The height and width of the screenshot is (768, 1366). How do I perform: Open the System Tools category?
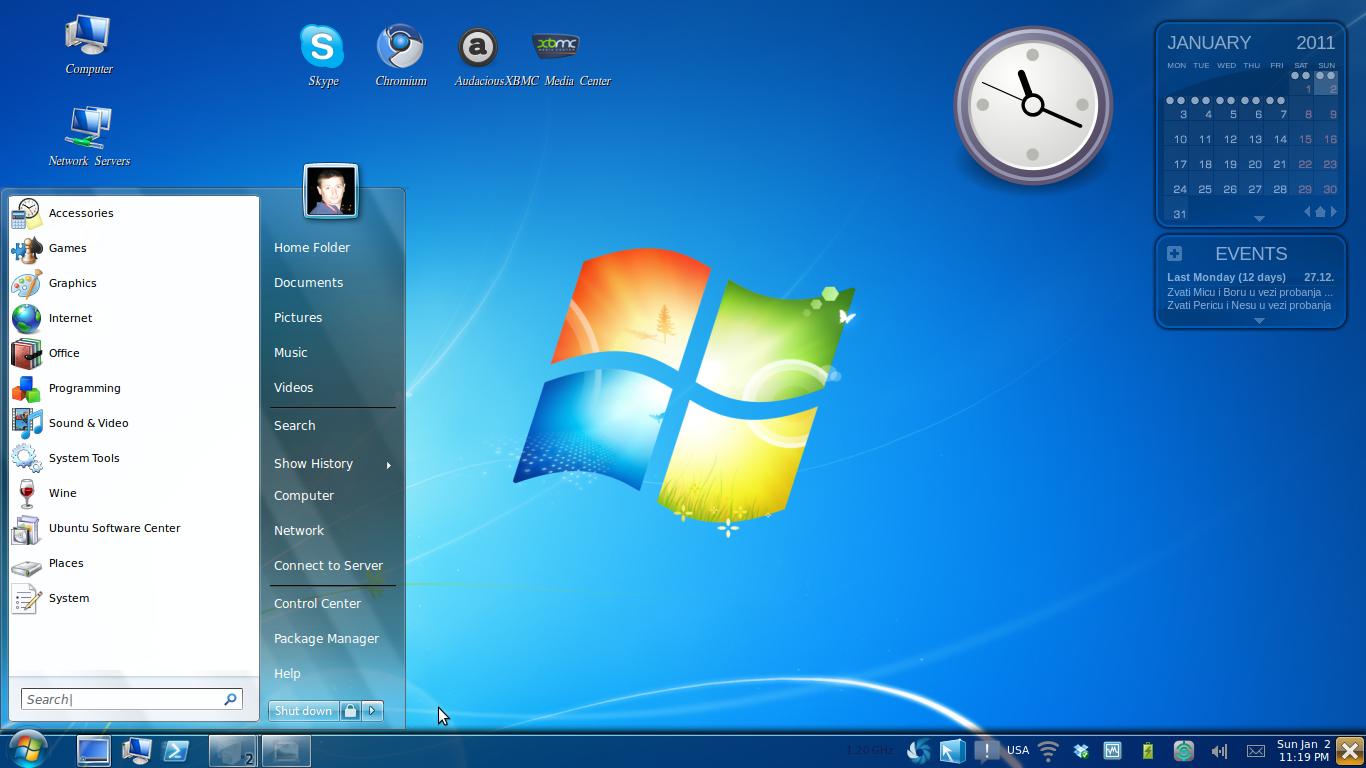pos(133,458)
